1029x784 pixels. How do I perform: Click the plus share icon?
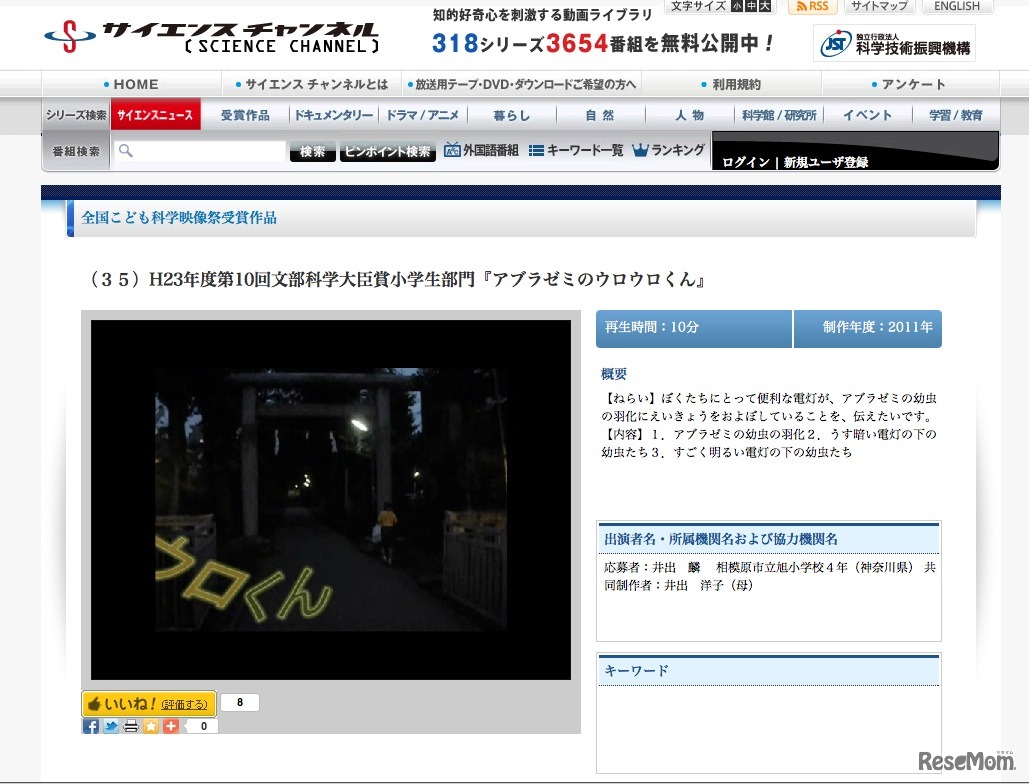click(x=171, y=726)
